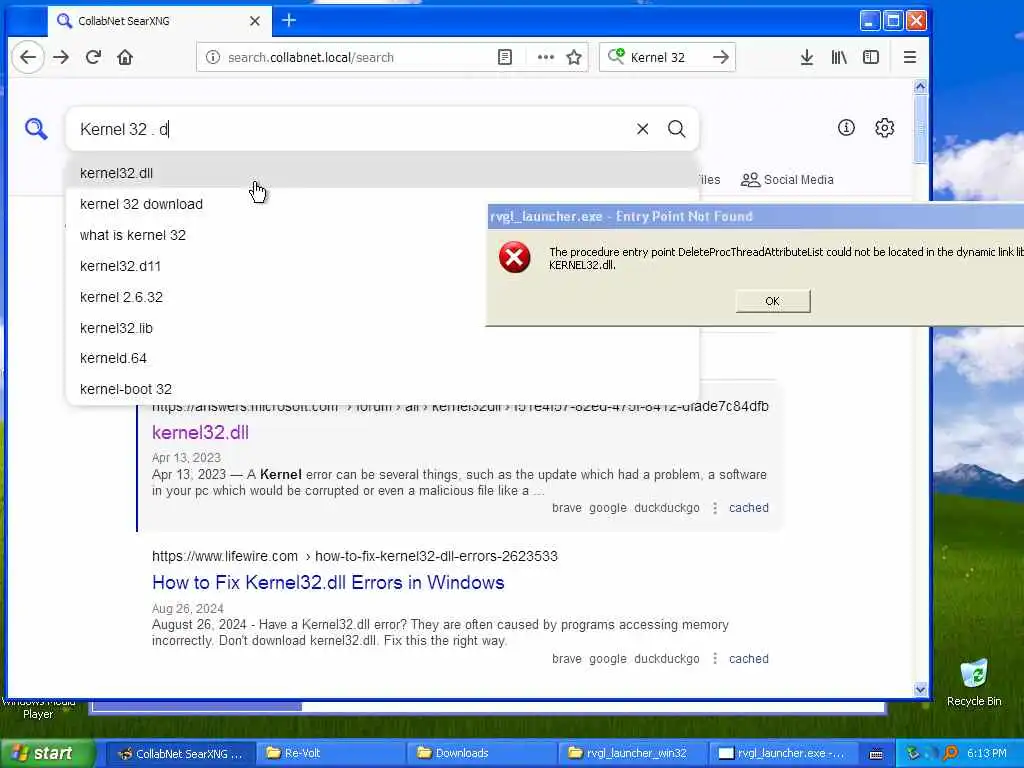Open cached copy of the kernel32.dll result

click(x=748, y=507)
